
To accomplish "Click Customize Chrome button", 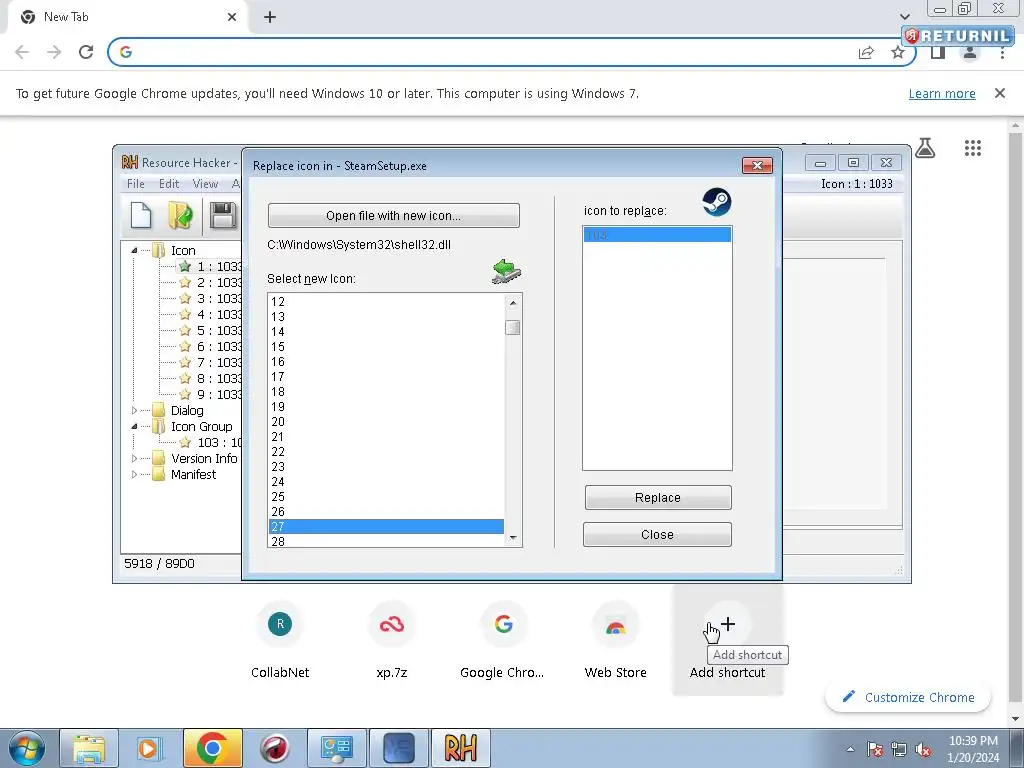I will (908, 697).
